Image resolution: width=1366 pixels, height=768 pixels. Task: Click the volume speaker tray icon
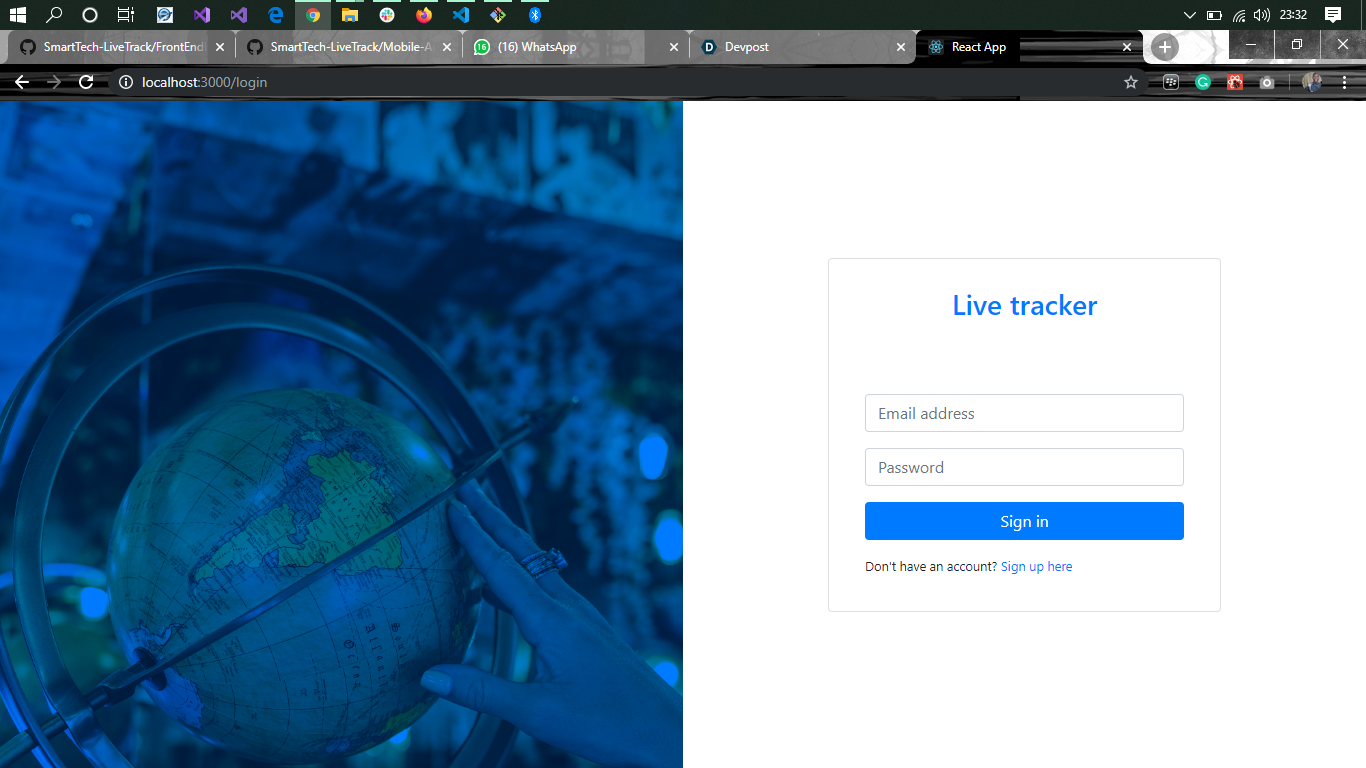(x=1261, y=15)
